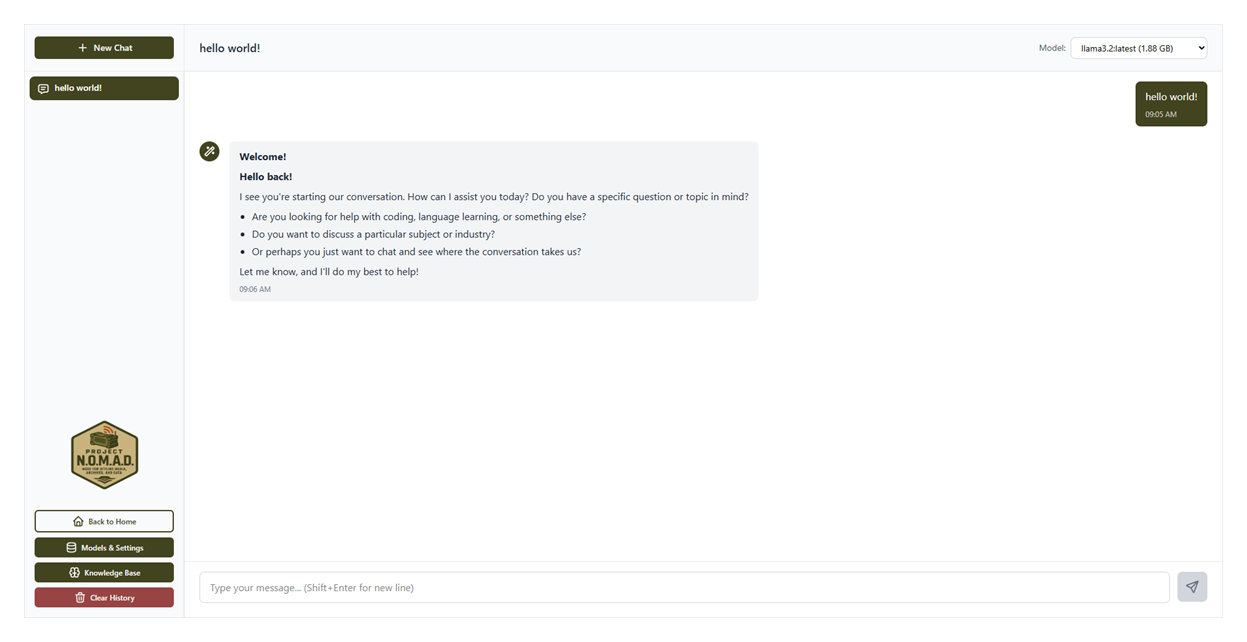Viewport: 1247px width, 642px height.
Task: Click 'Let me know, and I'll do my best to help!'
Action: (x=329, y=272)
